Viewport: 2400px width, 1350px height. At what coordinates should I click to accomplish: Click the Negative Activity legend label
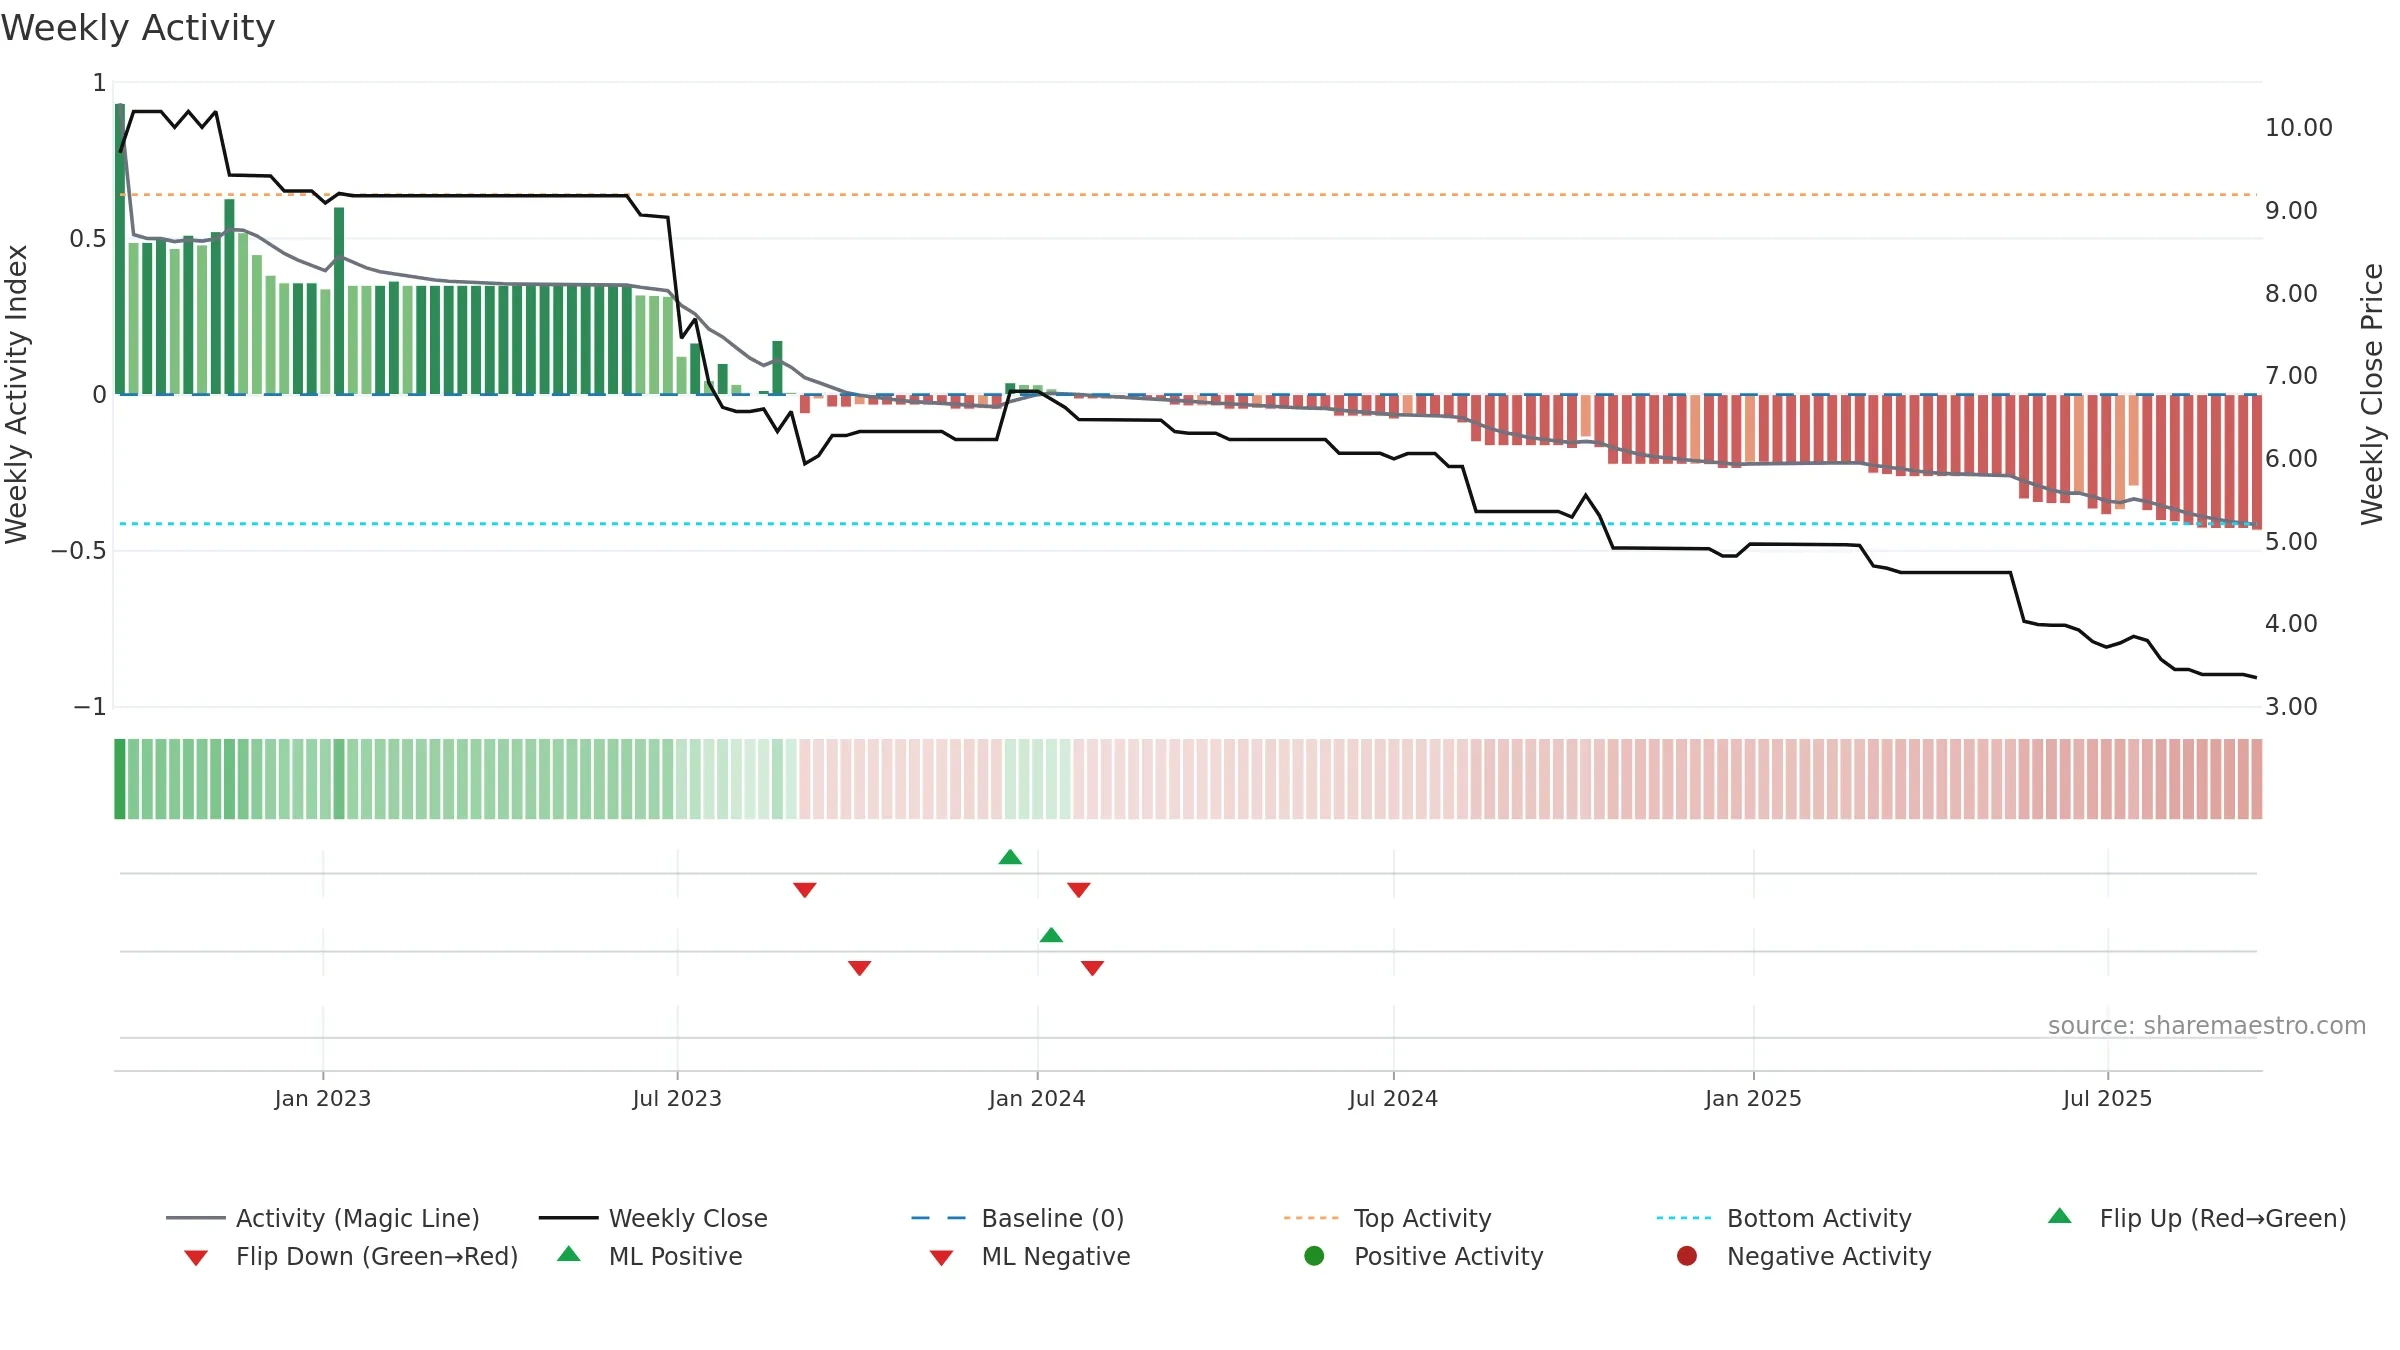(x=1829, y=1256)
